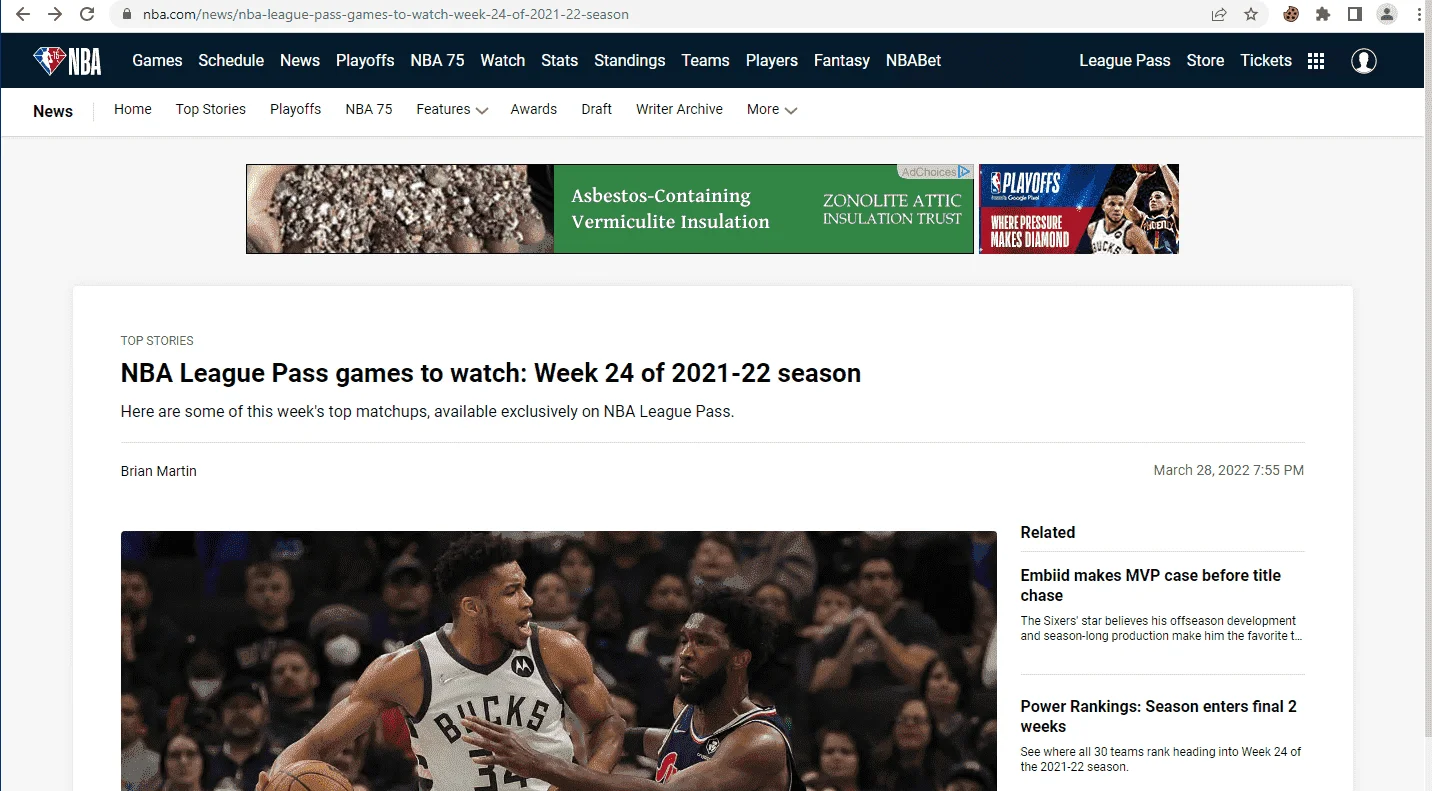This screenshot has height=791, width=1432.
Task: Click the bold News section title
Action: [x=53, y=111]
